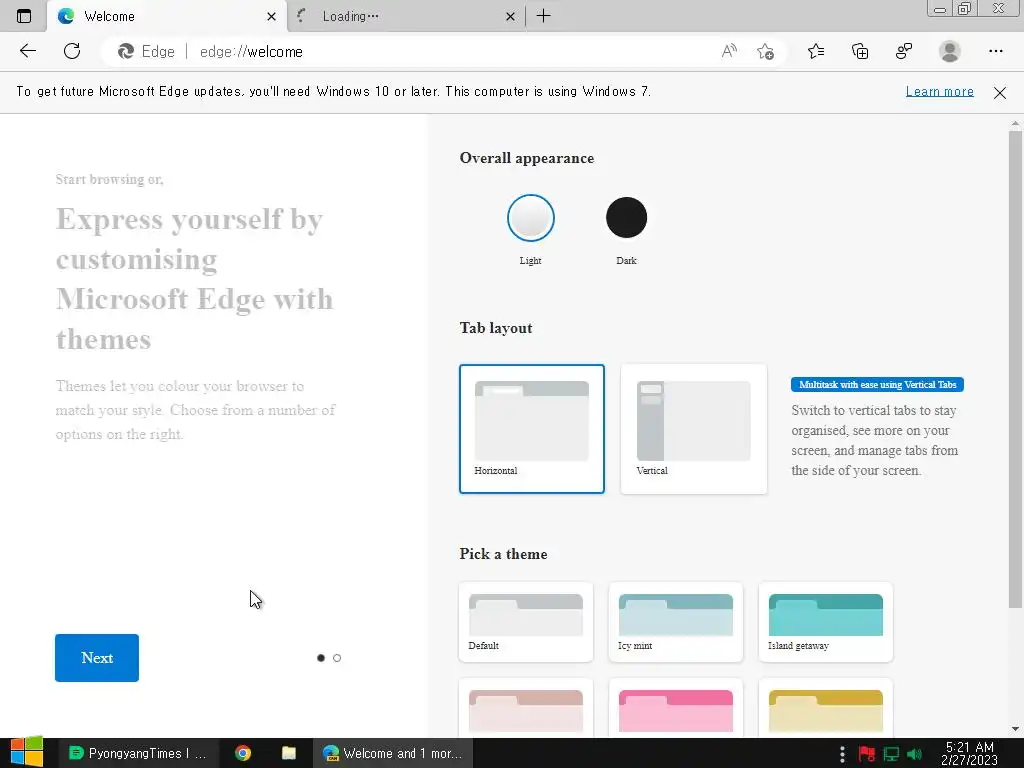The height and width of the screenshot is (768, 1024).
Task: Click the network tray icon
Action: 891,754
